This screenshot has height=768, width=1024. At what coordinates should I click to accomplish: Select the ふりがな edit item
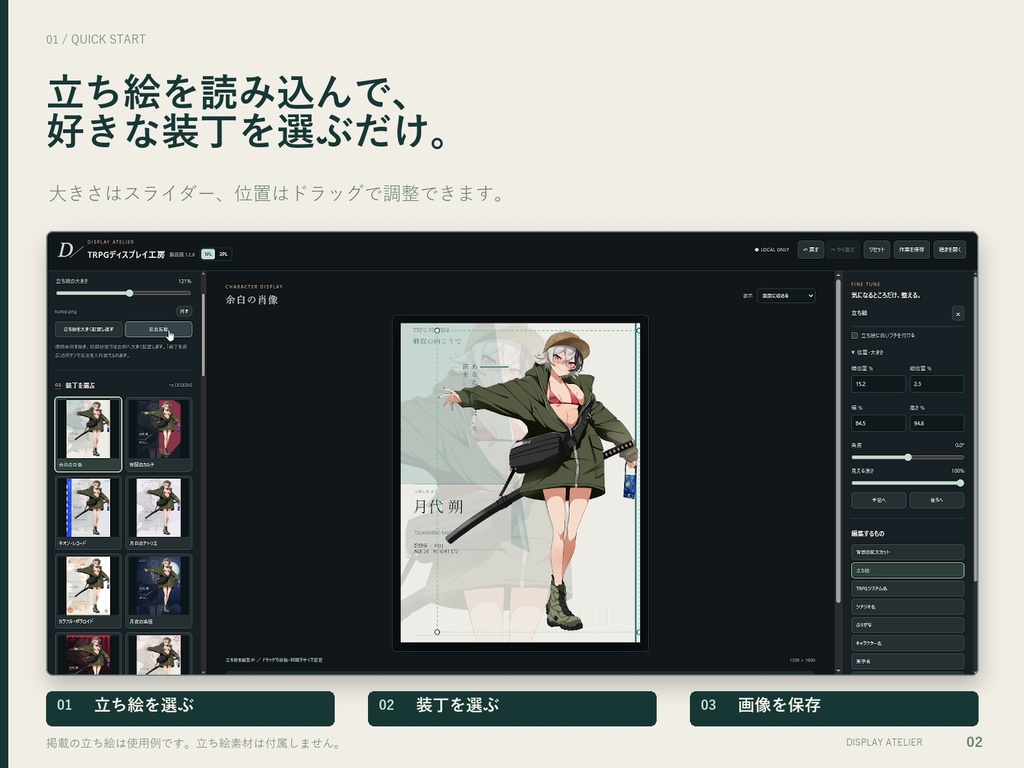907,625
